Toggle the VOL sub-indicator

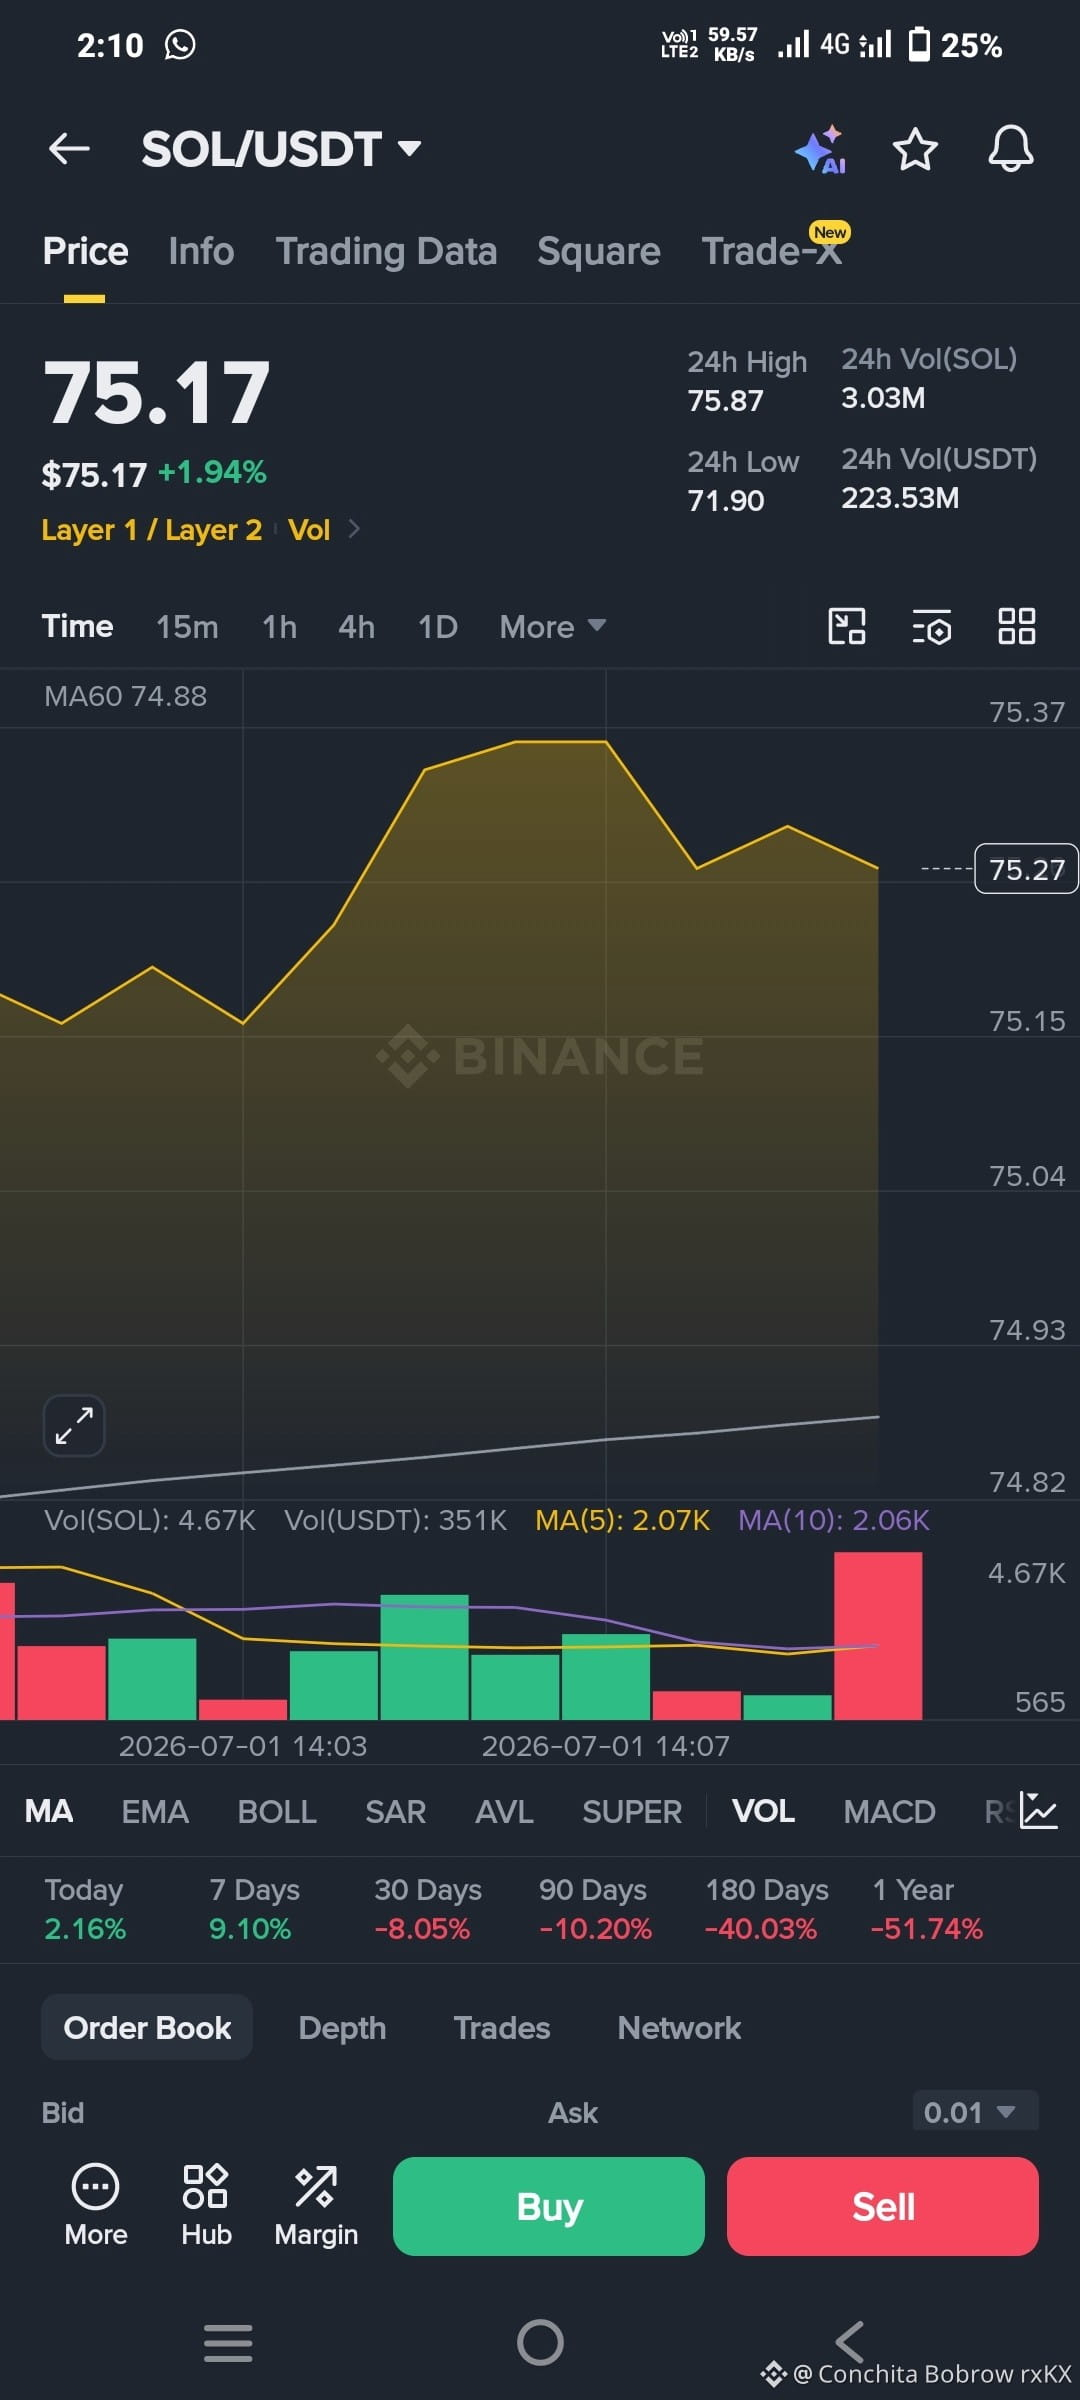point(763,1811)
